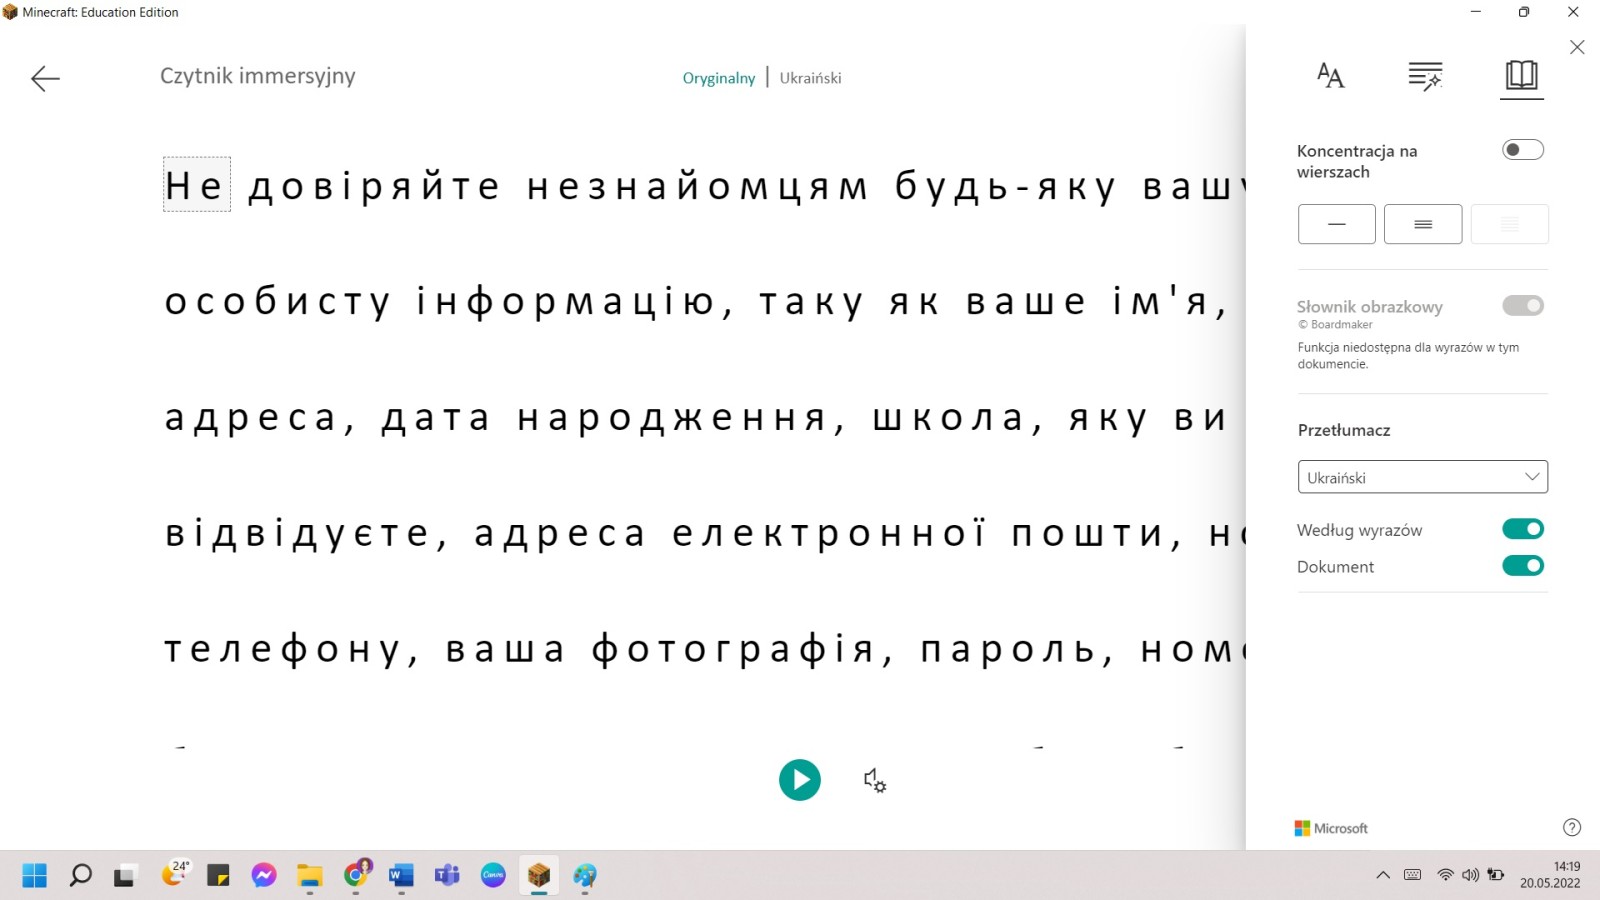This screenshot has width=1600, height=900.
Task: Show hidden tray icons chevron
Action: [1383, 875]
